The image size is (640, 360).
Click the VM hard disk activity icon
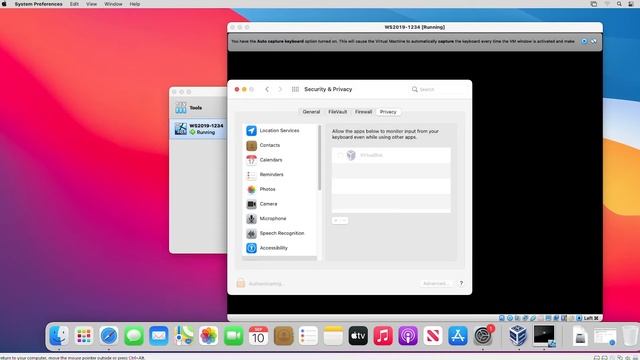click(x=502, y=318)
